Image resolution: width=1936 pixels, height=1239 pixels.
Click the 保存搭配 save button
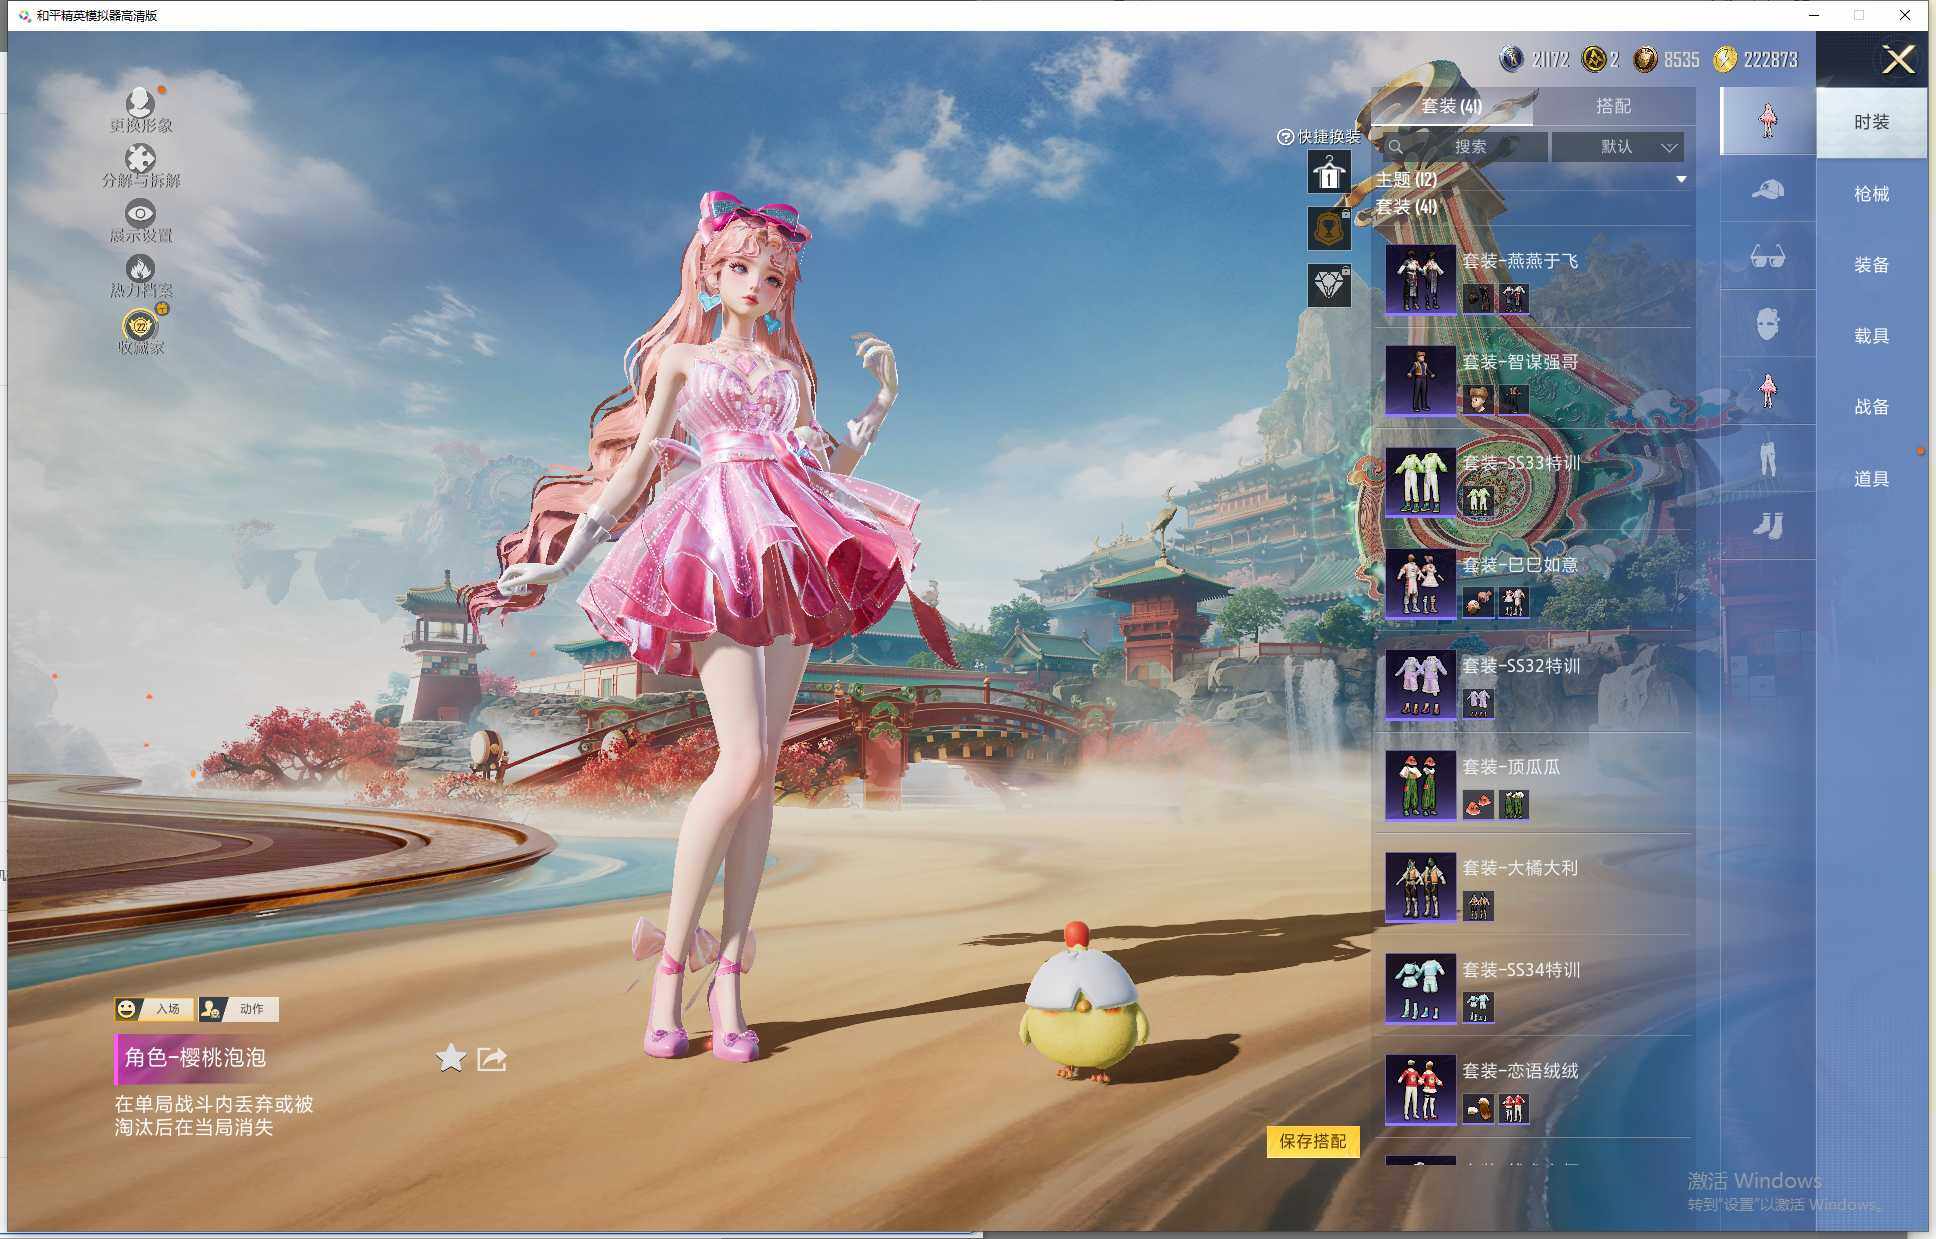point(1312,1141)
